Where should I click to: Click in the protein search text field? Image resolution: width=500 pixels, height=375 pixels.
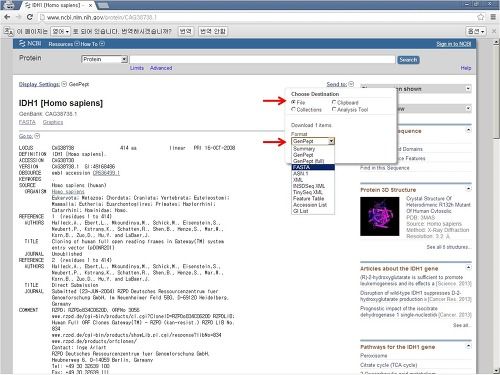point(262,60)
